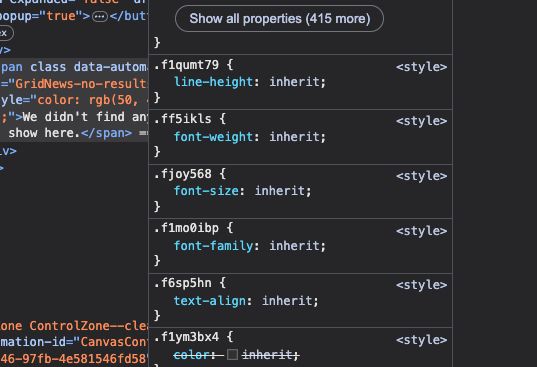Click the line-height property name

pos(213,82)
